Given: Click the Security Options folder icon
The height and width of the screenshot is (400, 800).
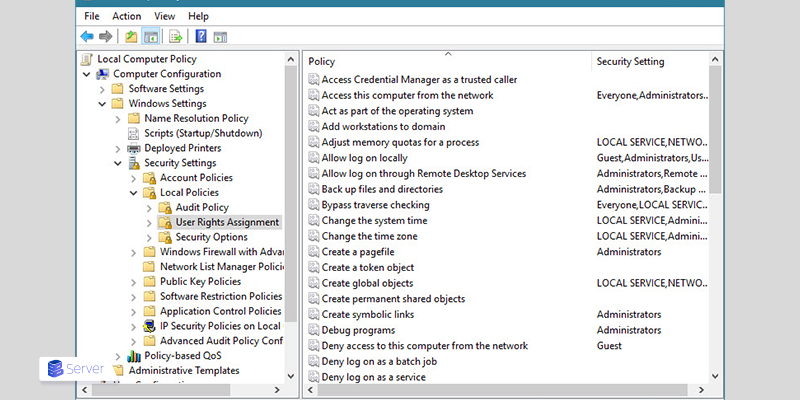Looking at the screenshot, I should coord(165,237).
